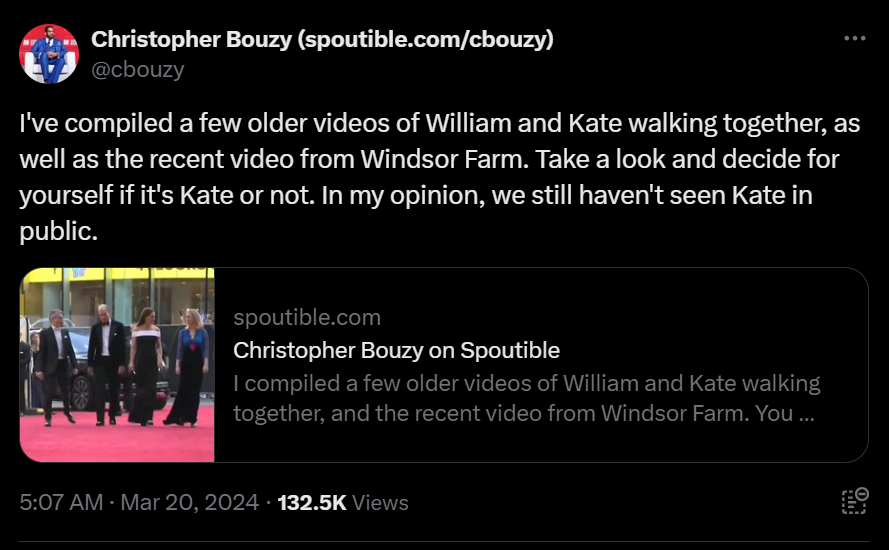Click the 5:07 AM post time

(61, 502)
